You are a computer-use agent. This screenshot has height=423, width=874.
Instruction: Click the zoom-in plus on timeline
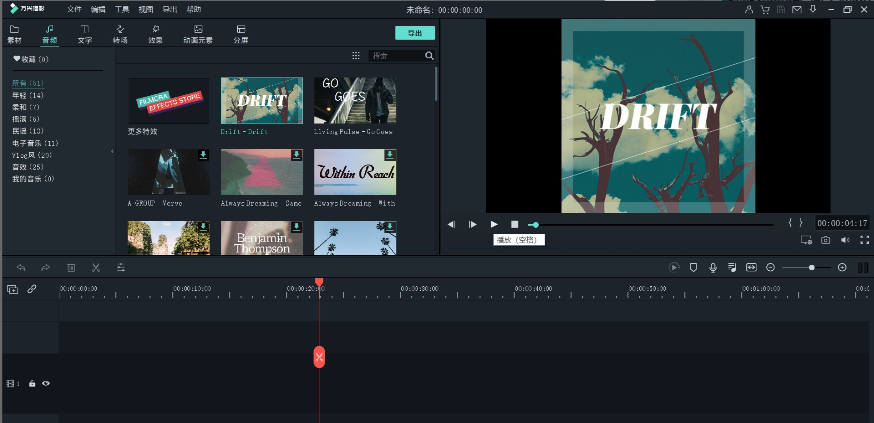[842, 267]
